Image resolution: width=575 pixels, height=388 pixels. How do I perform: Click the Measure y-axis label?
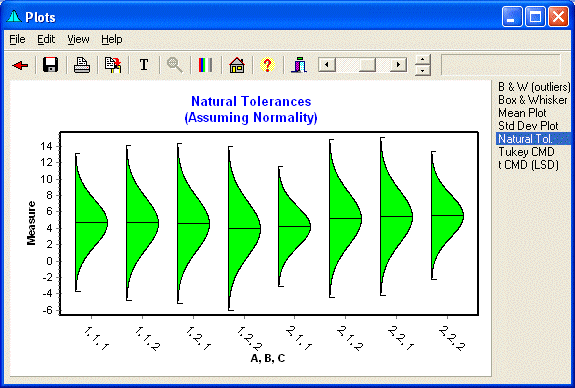tap(31, 223)
